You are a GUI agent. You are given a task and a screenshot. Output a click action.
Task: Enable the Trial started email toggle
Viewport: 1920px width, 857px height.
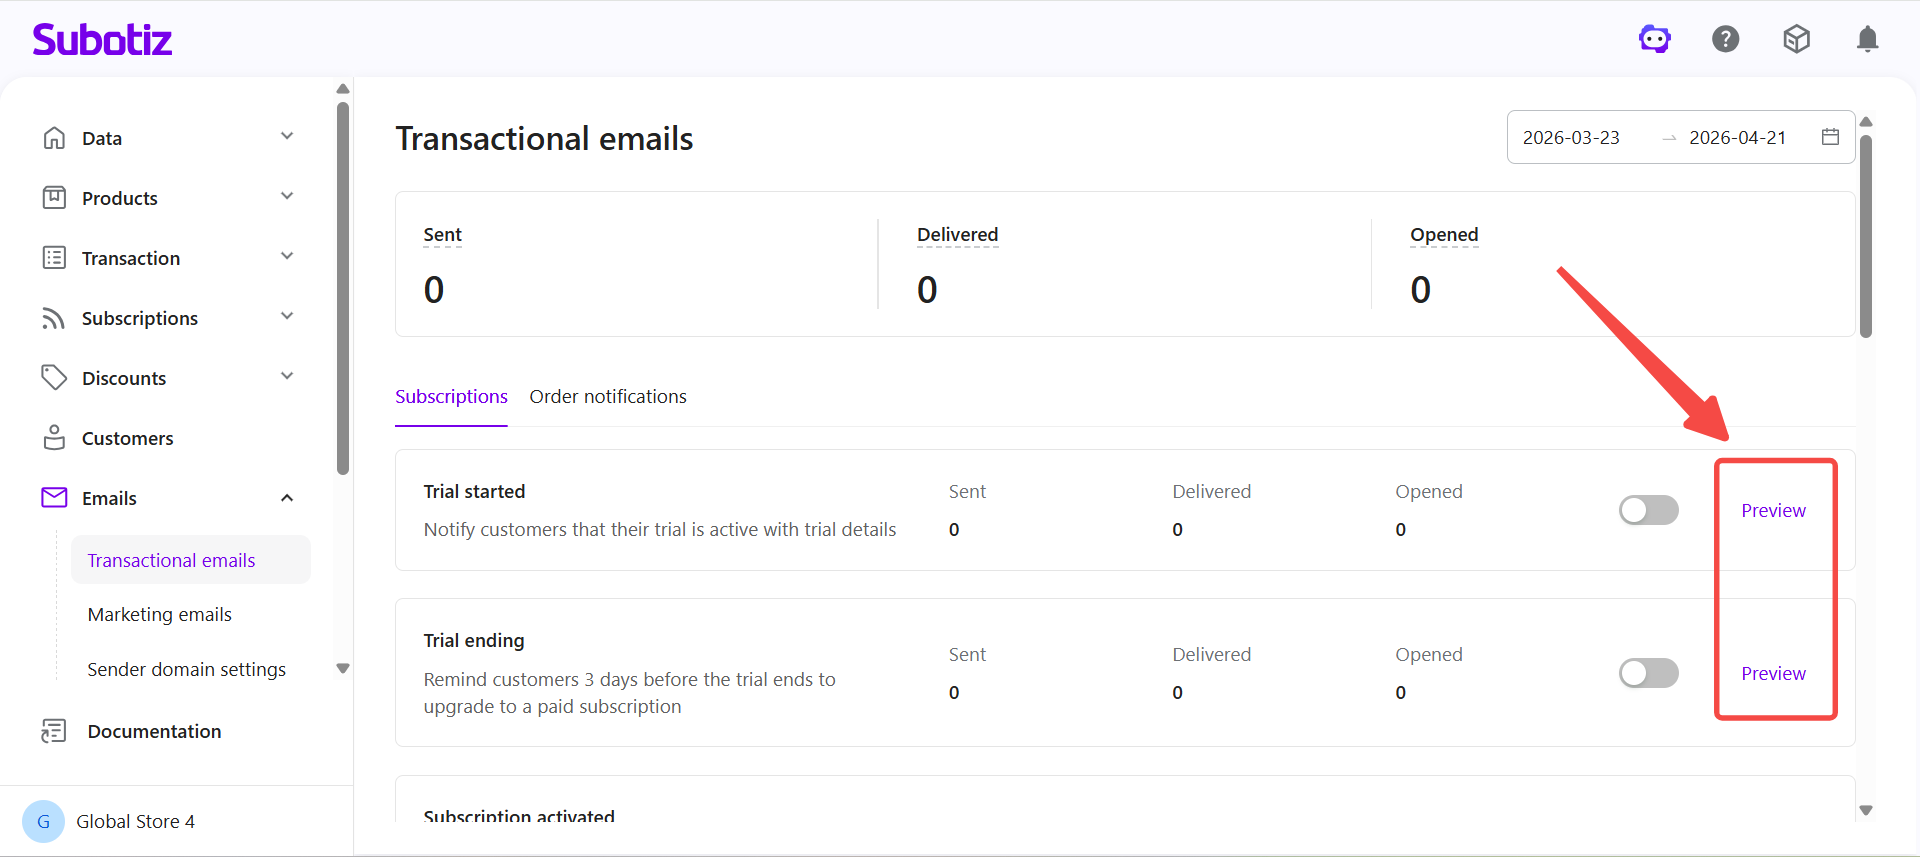1648,510
